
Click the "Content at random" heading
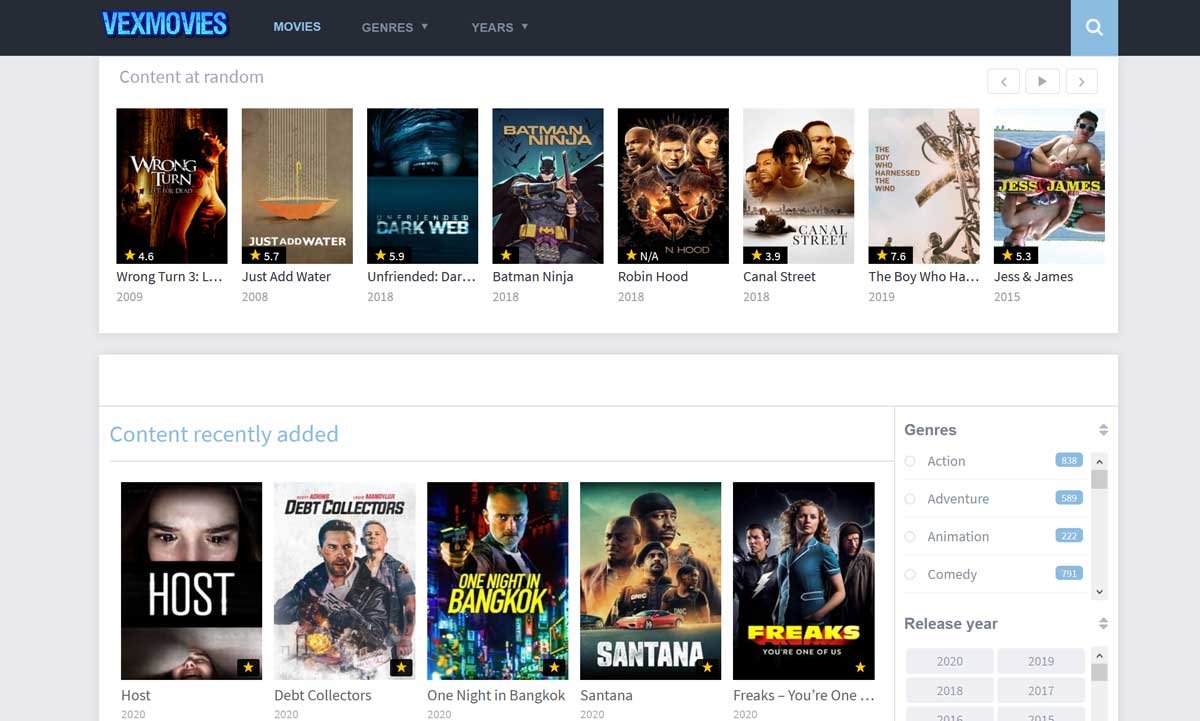(x=191, y=77)
